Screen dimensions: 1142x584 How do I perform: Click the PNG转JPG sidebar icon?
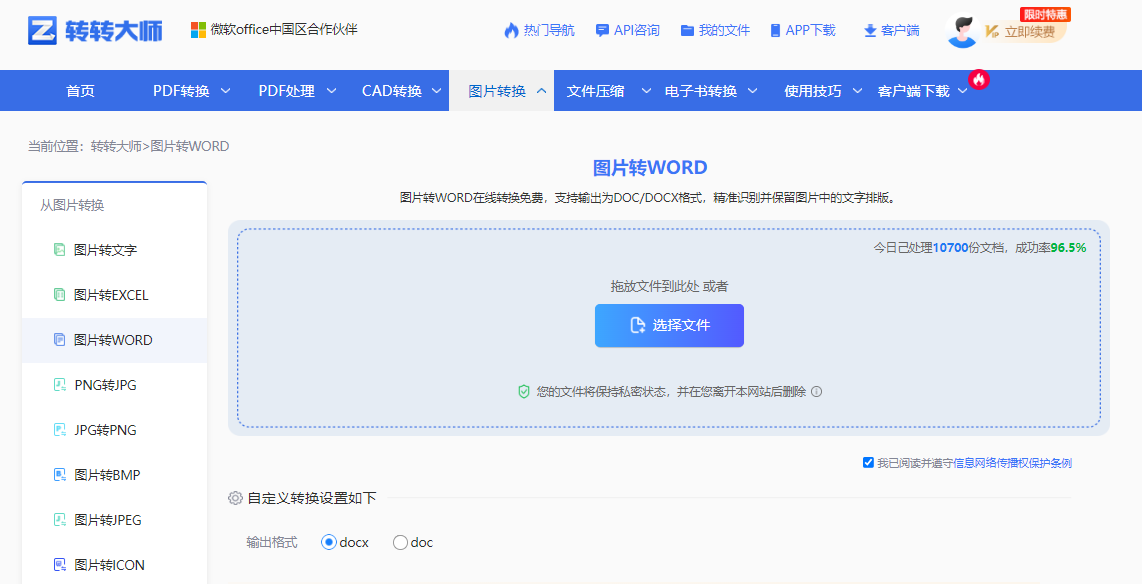click(60, 385)
